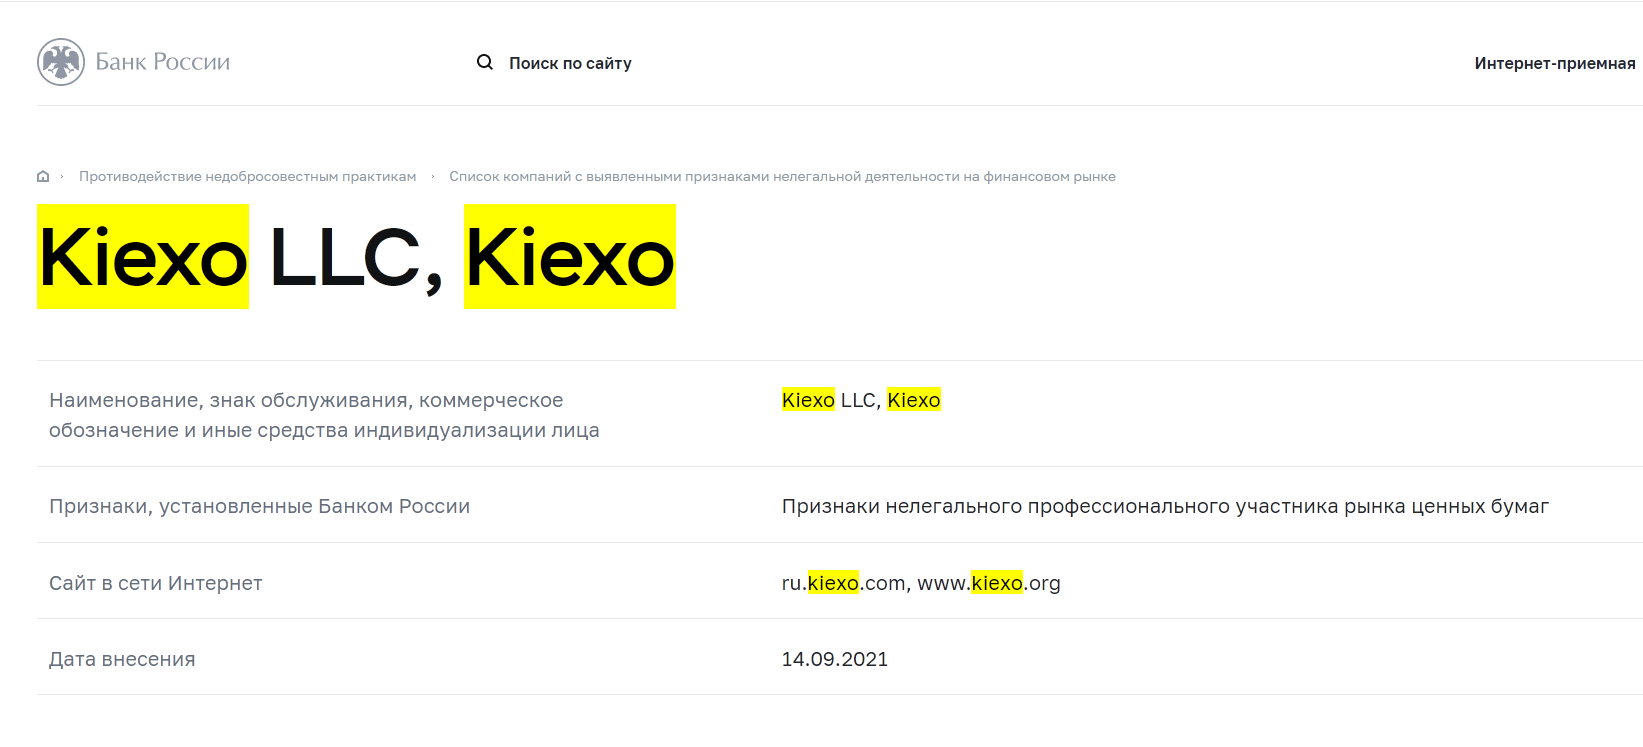This screenshot has height=747, width=1643.
Task: Click the second highlighted 'Kiexo' in heading
Action: [x=570, y=257]
